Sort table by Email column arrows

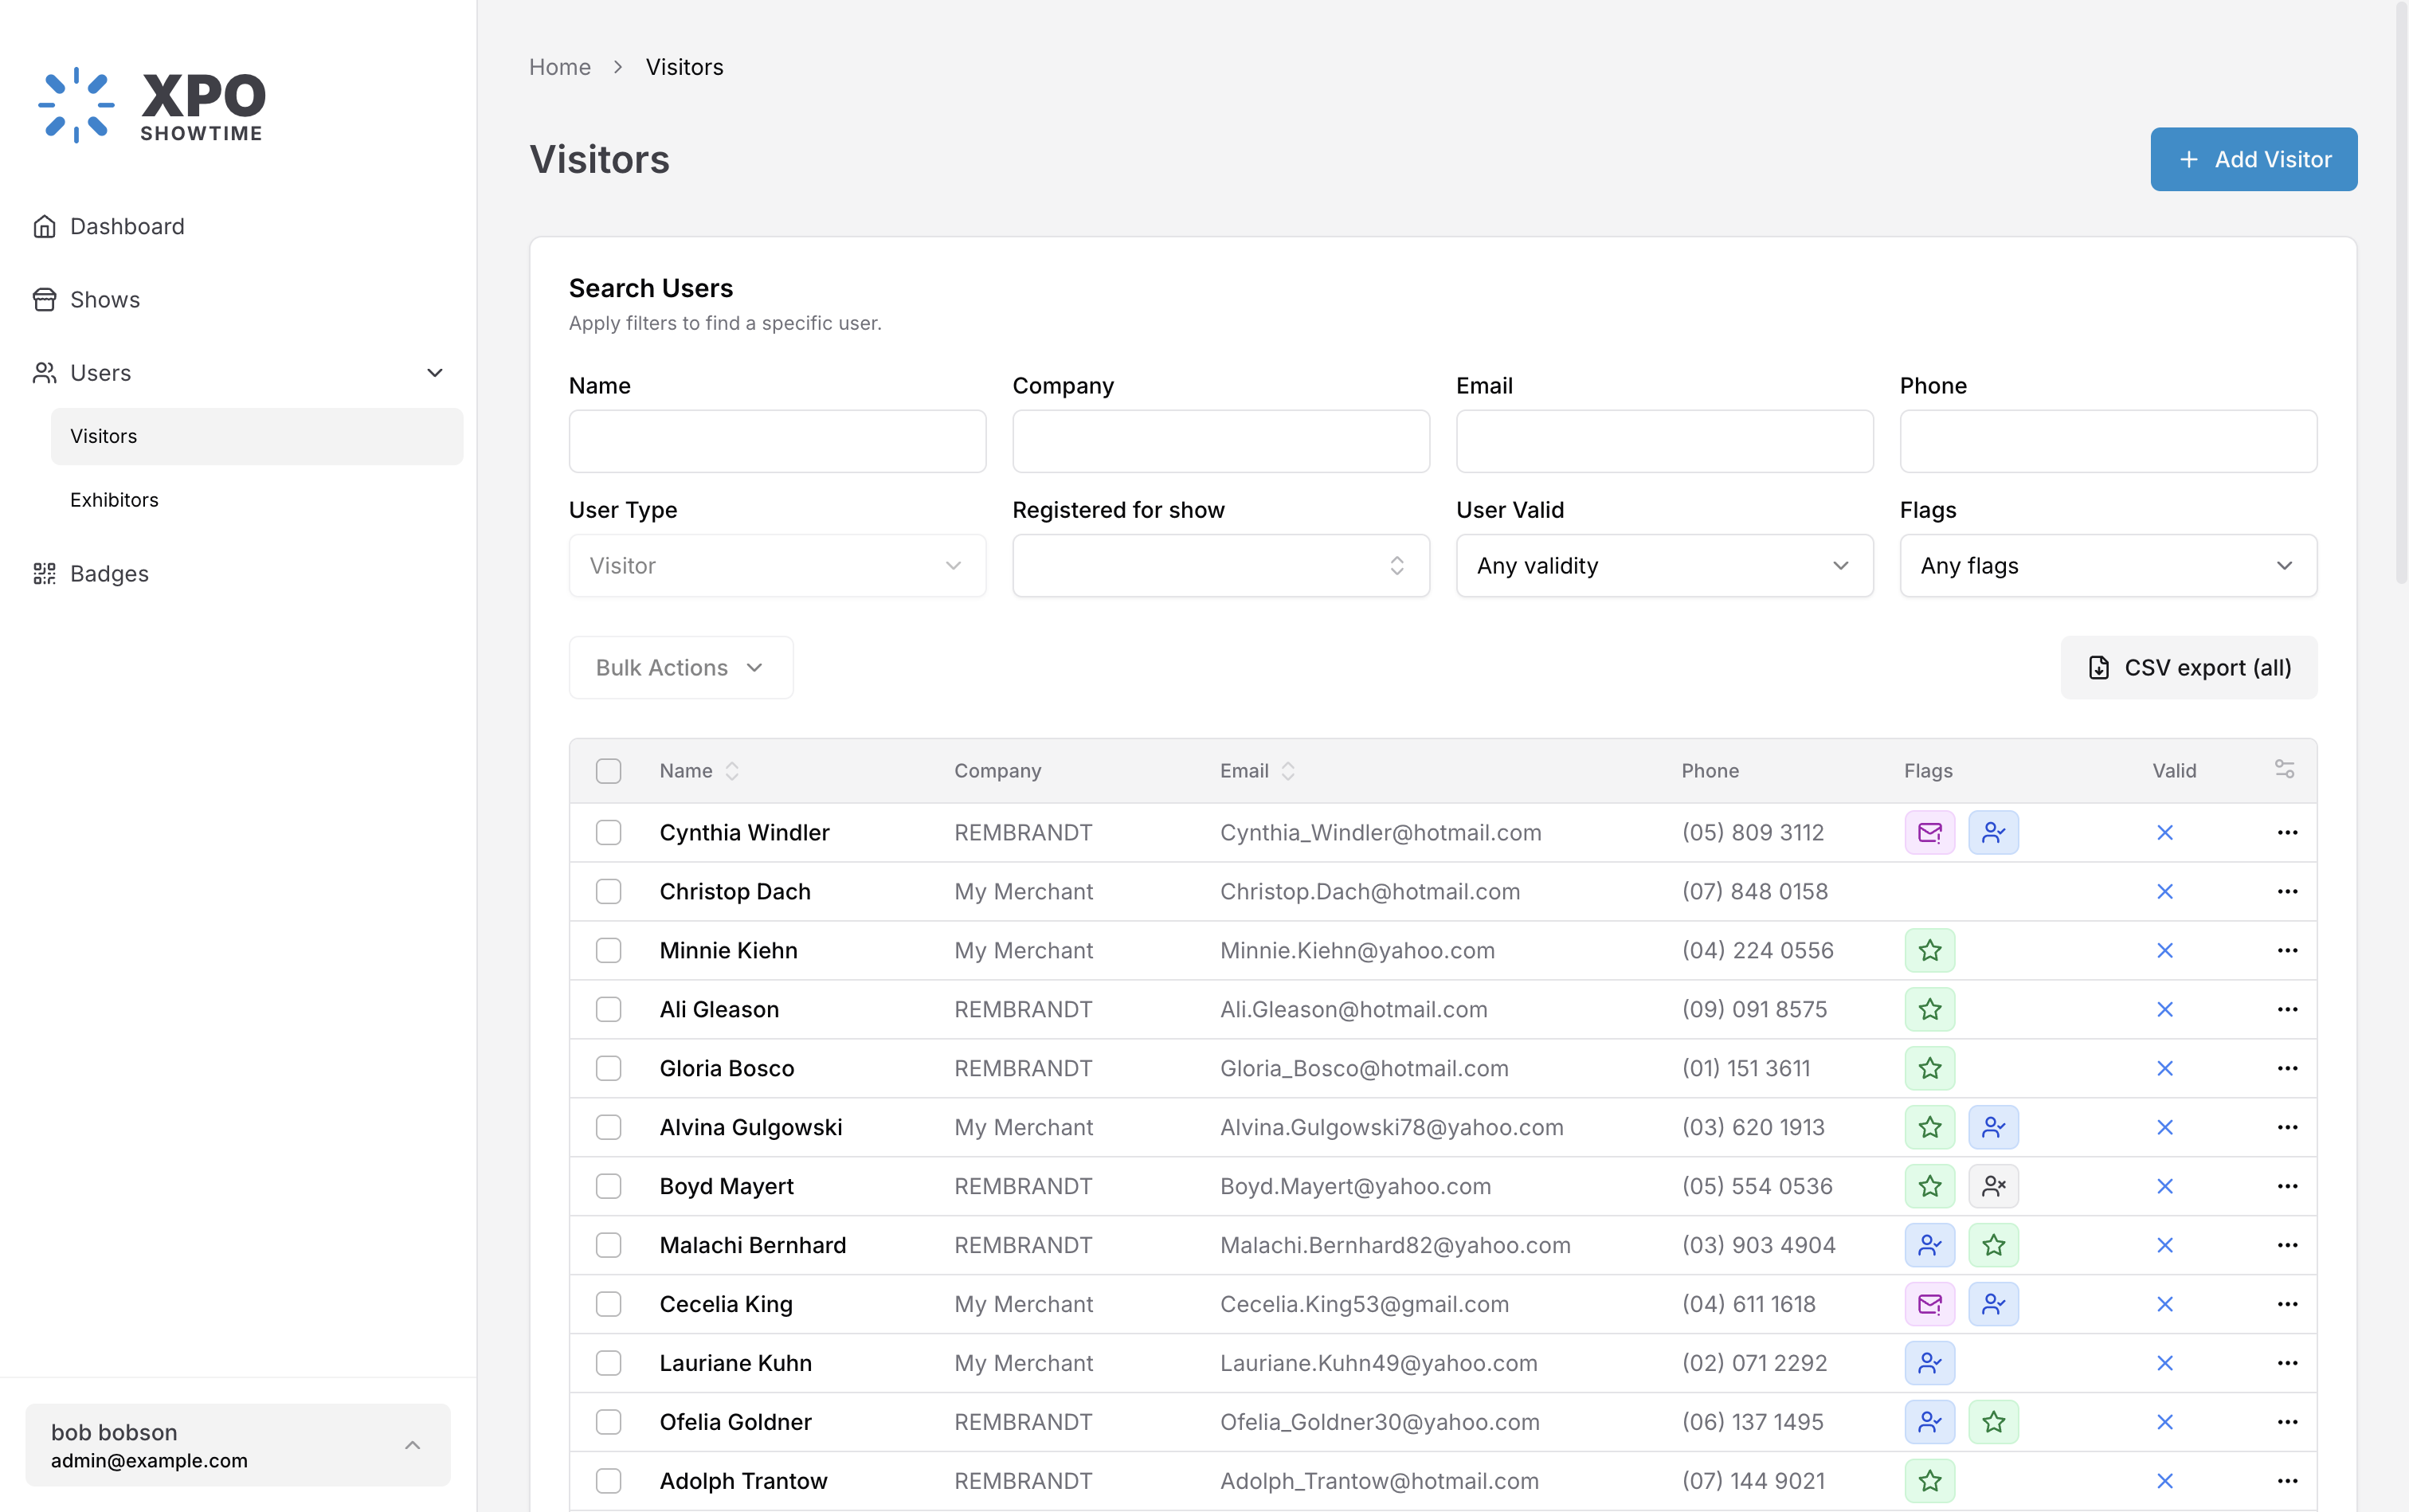tap(1288, 771)
